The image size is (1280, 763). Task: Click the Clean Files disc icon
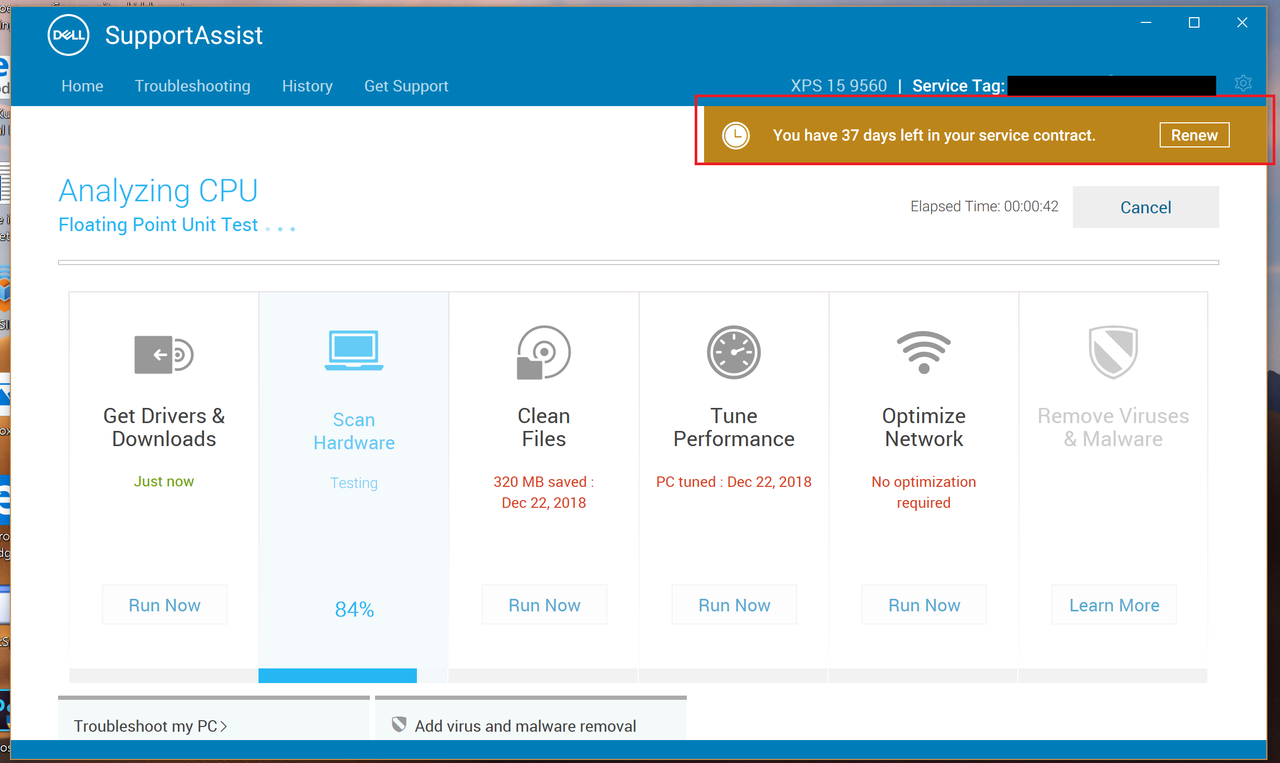pyautogui.click(x=544, y=353)
